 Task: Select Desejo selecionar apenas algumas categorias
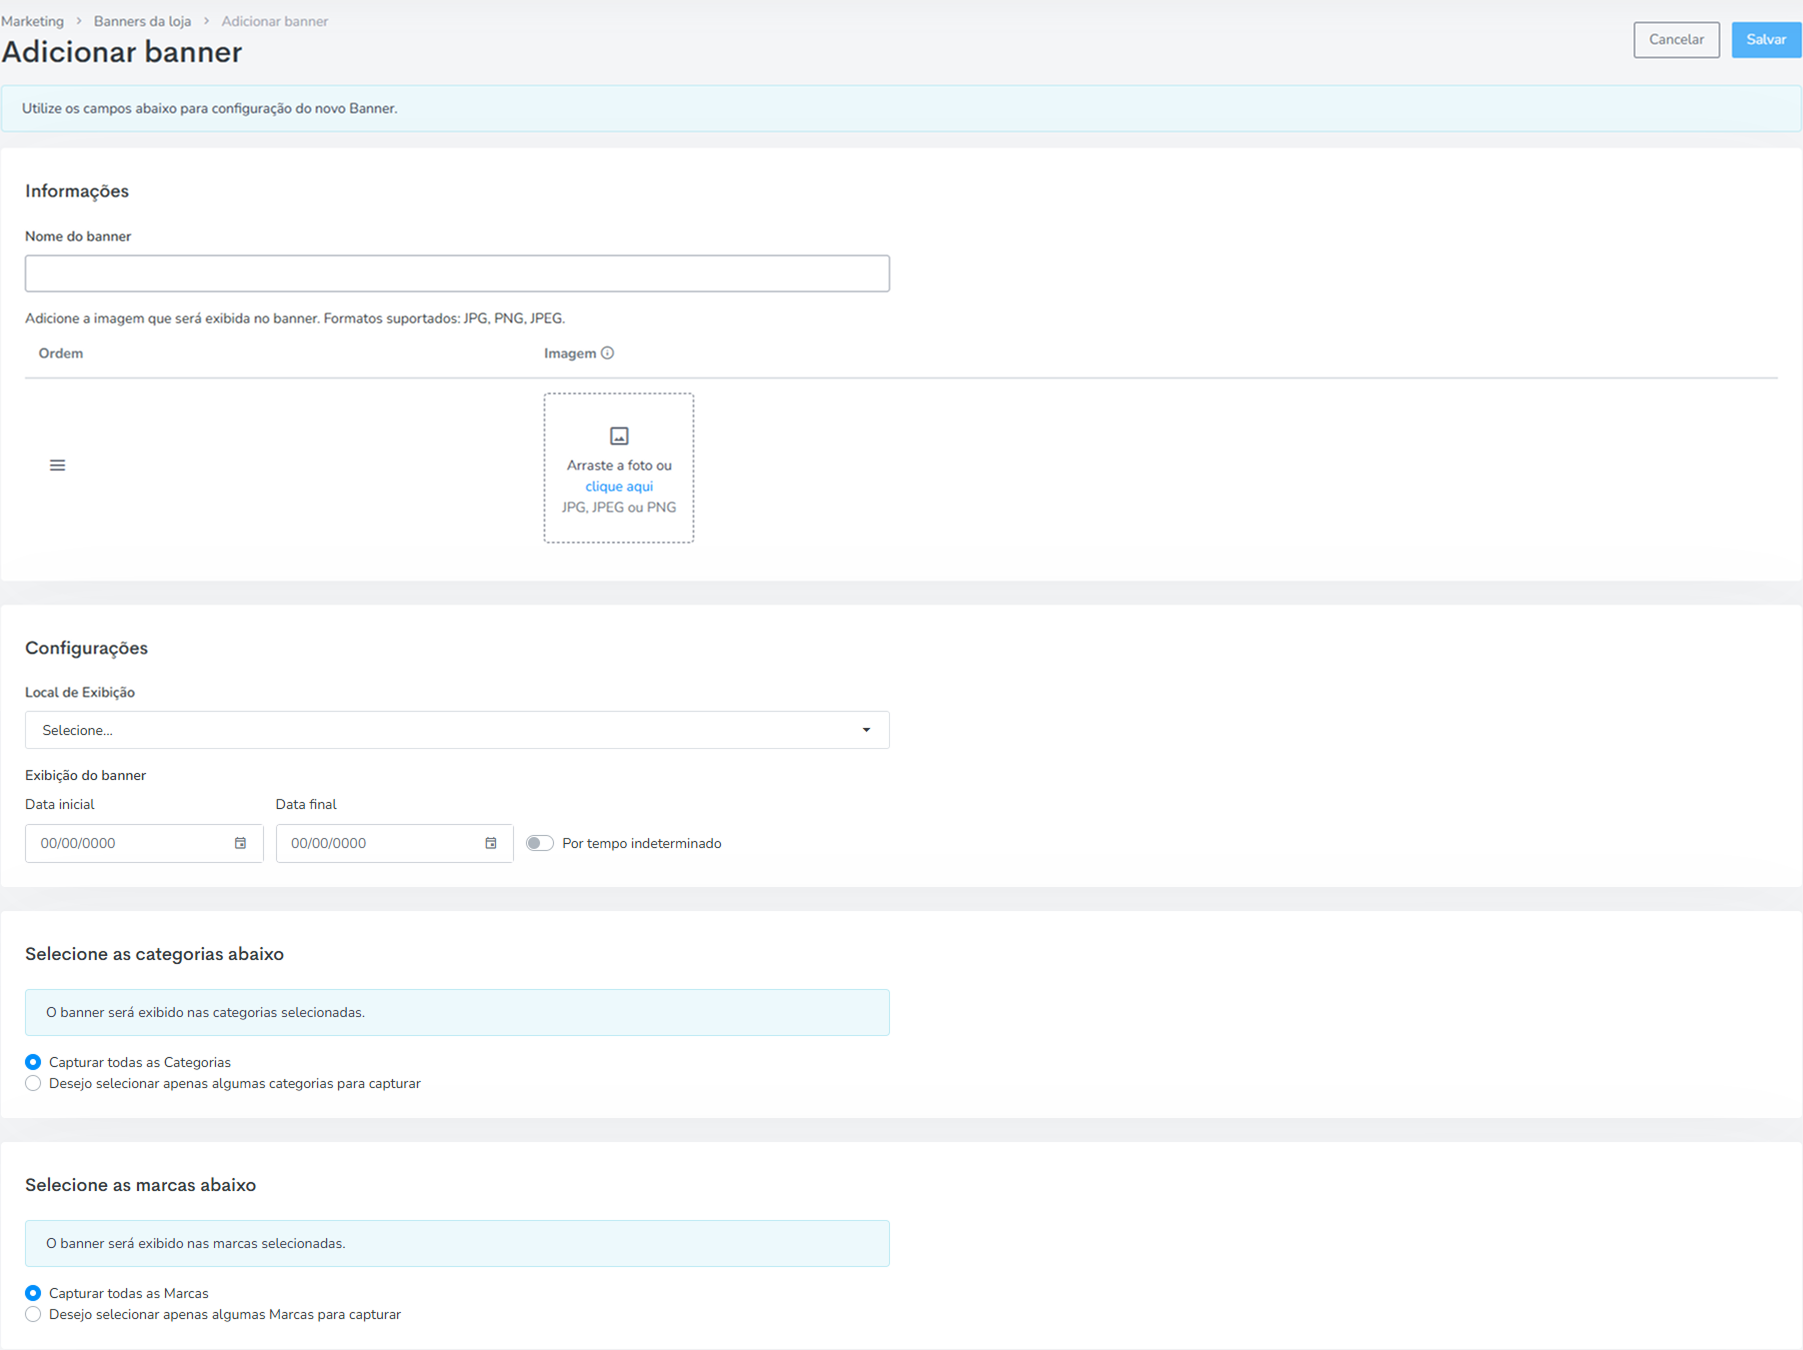point(33,1083)
